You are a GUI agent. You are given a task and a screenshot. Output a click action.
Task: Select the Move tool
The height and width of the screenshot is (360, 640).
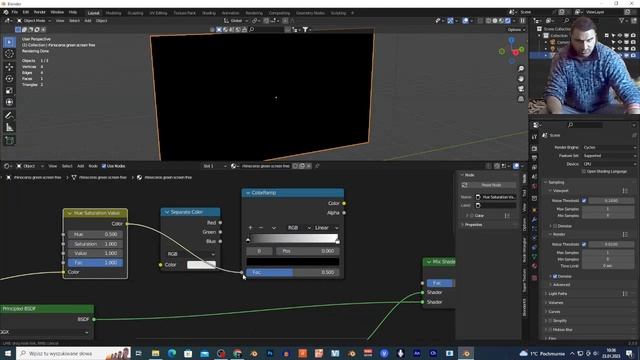click(x=9, y=67)
